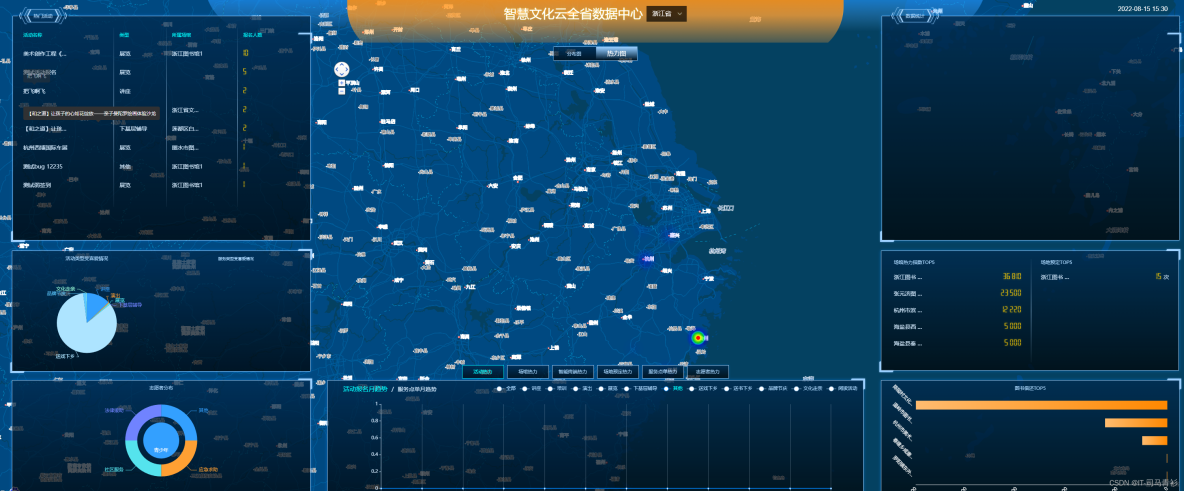Toggle the 品牌节庆 legend series
1184x491 pixels.
point(772,389)
